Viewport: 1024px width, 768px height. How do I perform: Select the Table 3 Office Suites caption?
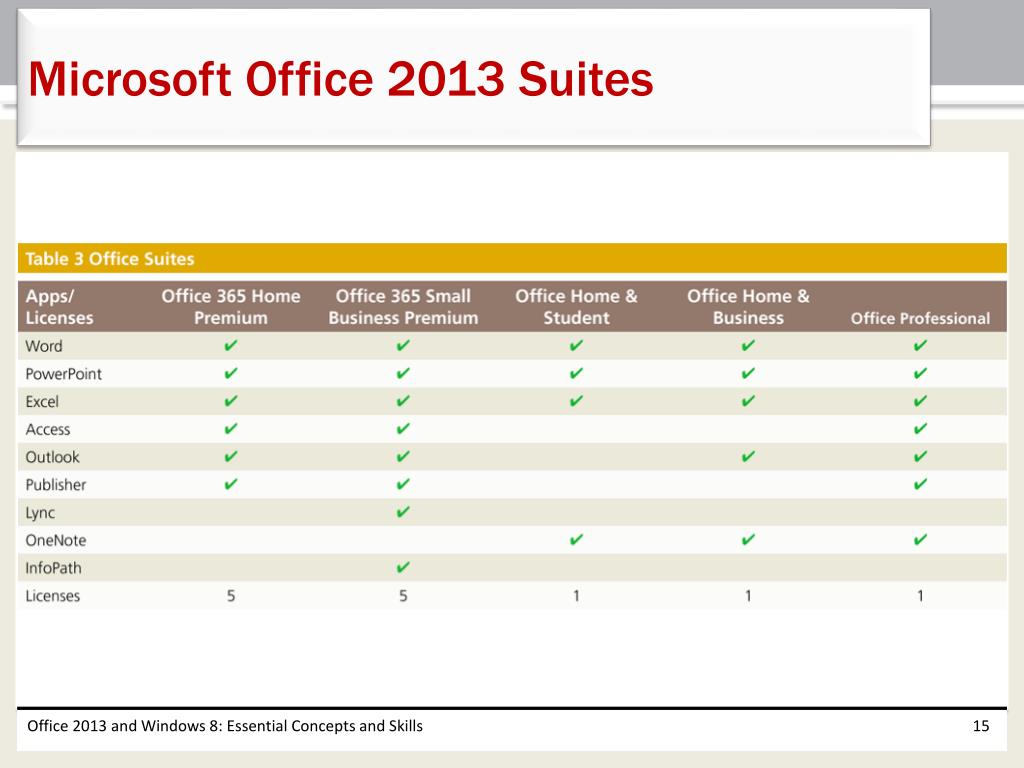(x=110, y=259)
